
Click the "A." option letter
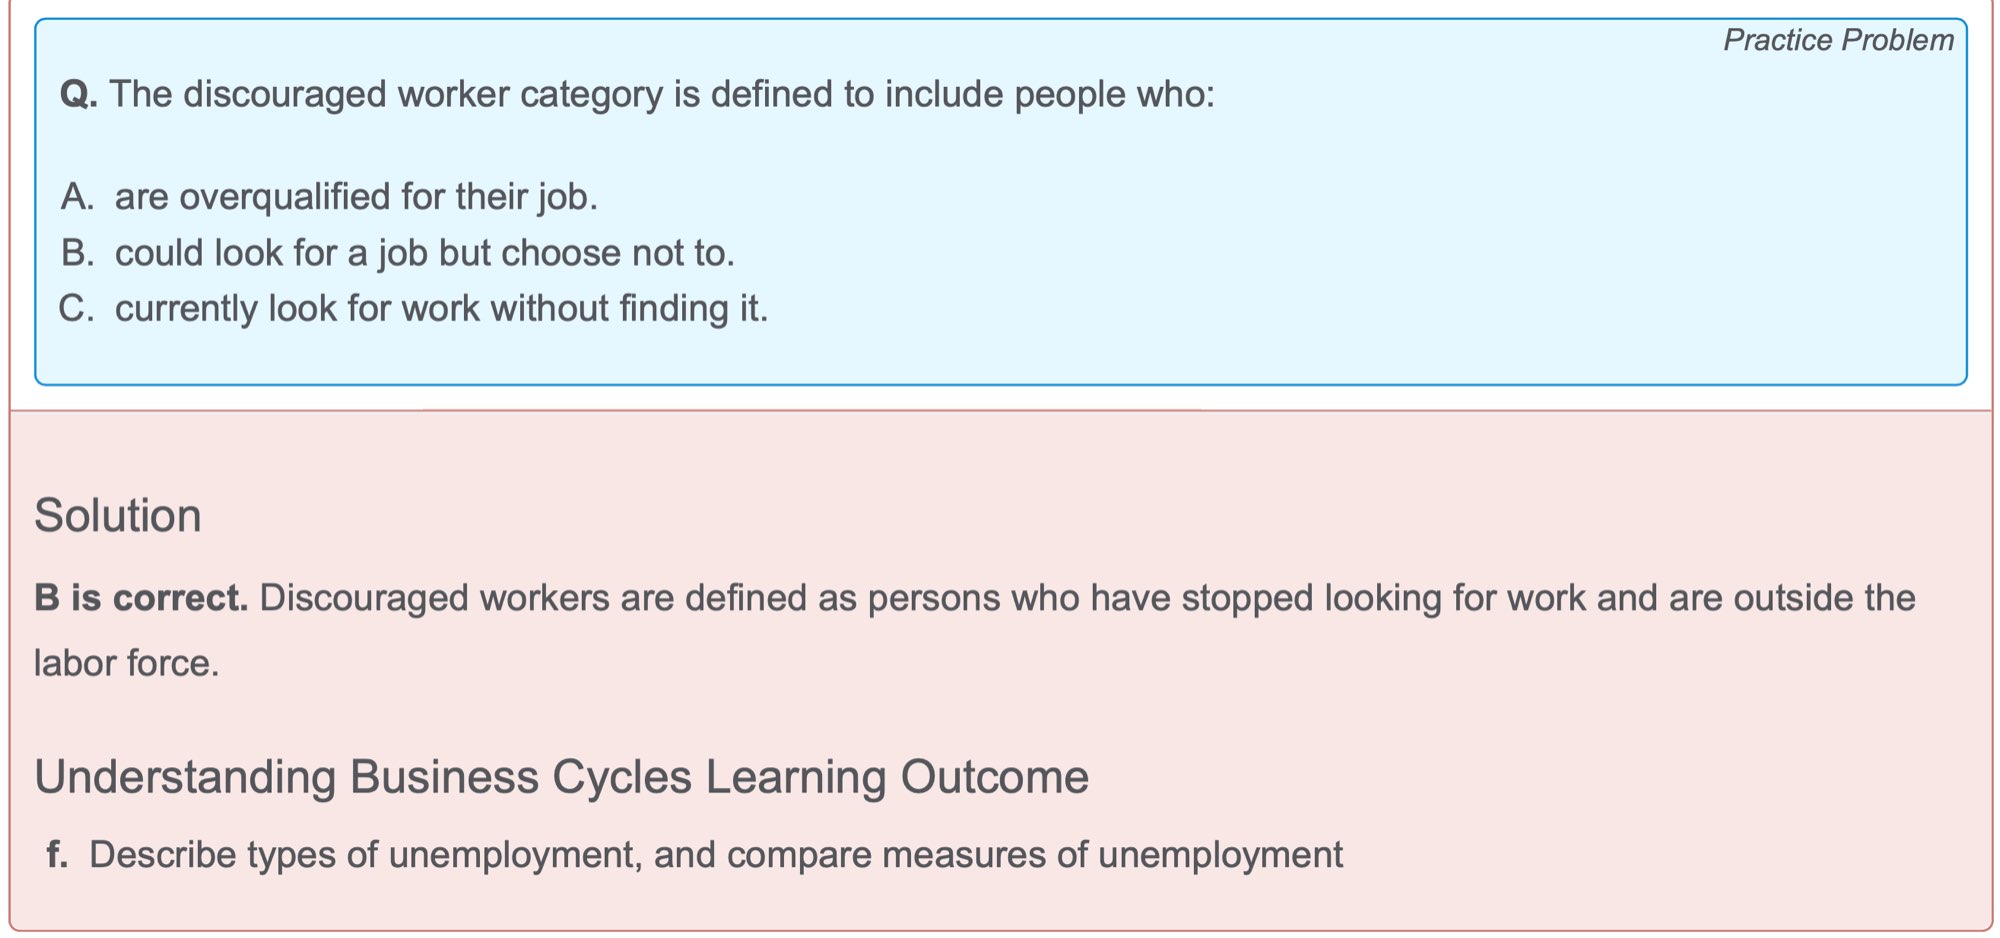point(77,197)
